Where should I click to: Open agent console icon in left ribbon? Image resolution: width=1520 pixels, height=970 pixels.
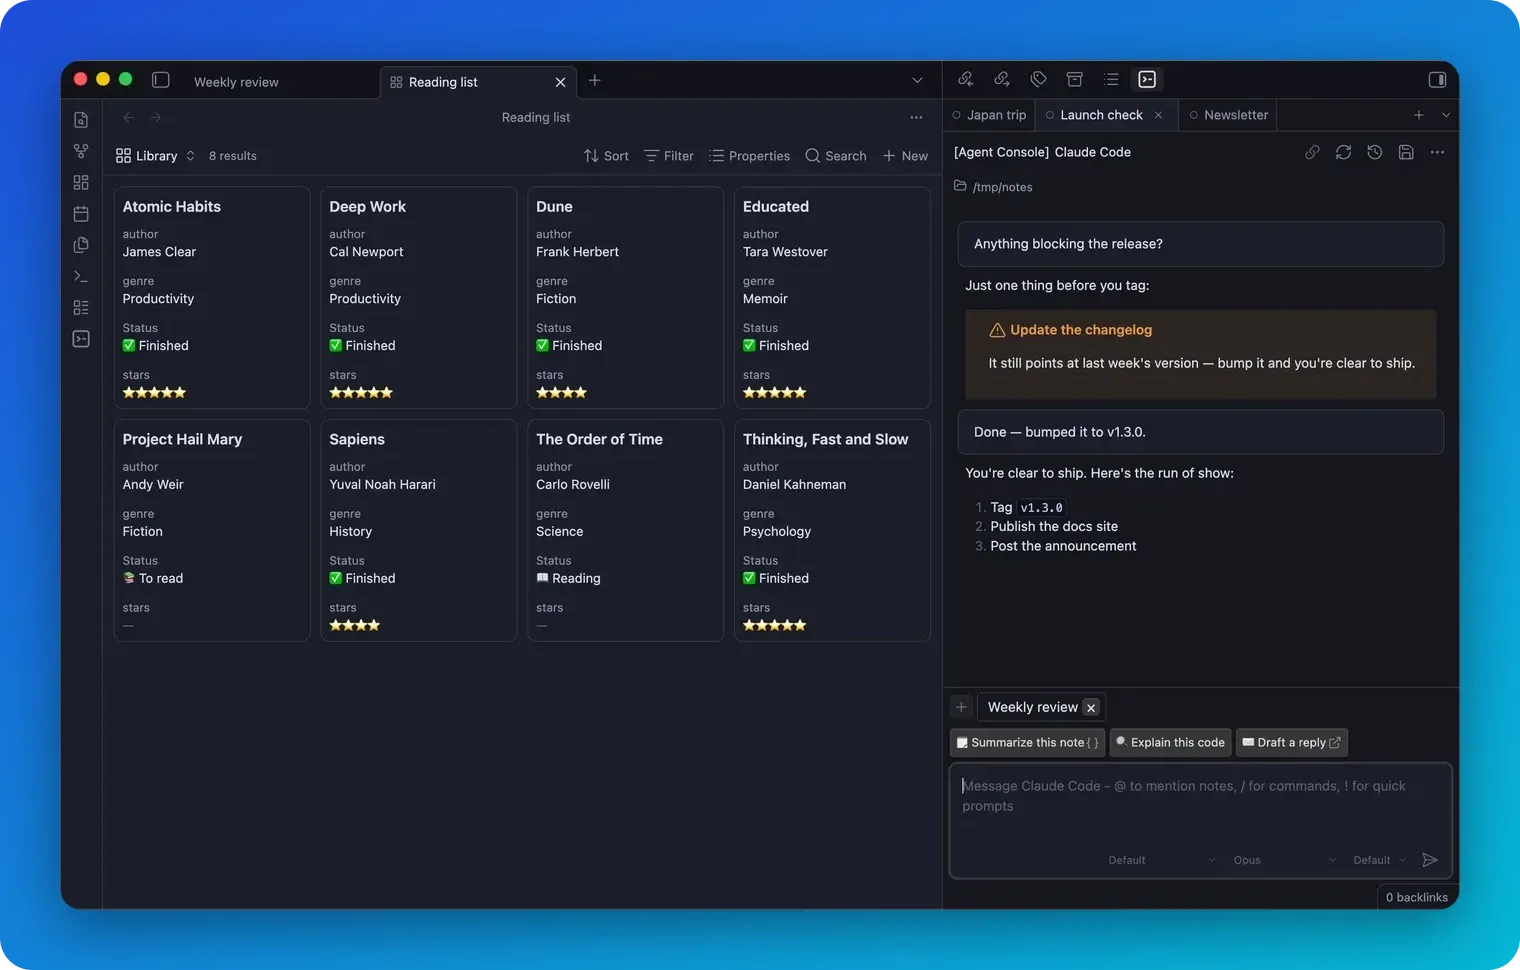pos(81,339)
